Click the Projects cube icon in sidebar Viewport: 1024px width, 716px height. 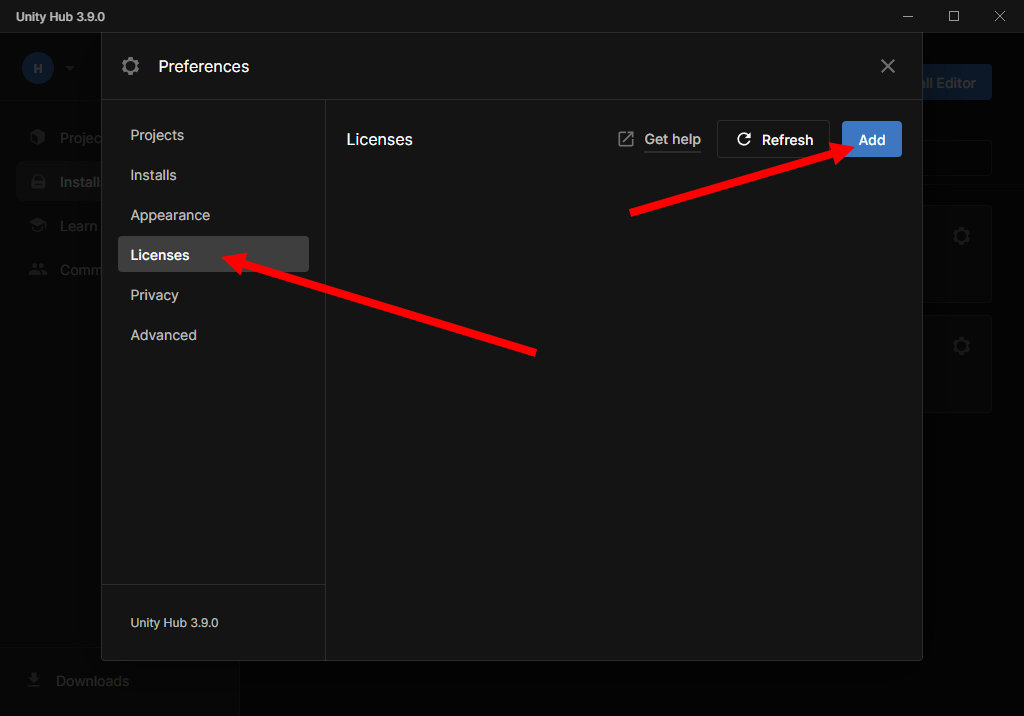click(x=38, y=137)
